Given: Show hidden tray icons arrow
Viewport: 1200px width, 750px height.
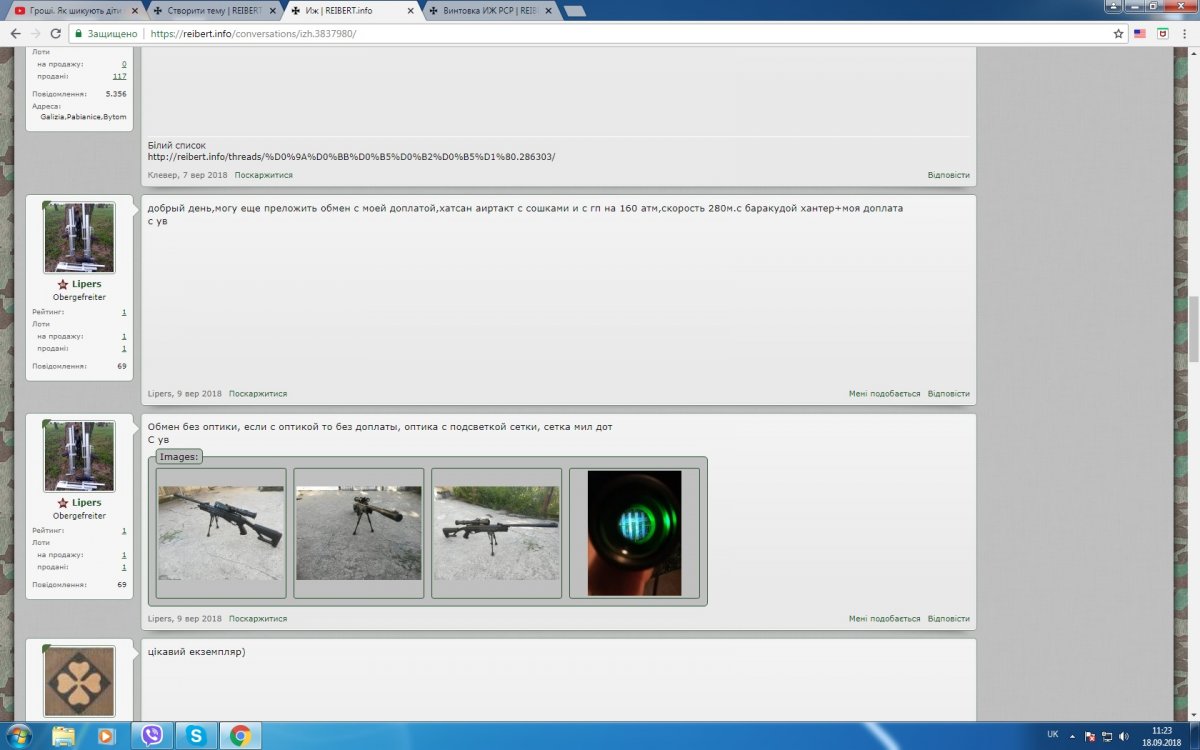Looking at the screenshot, I should 1075,735.
